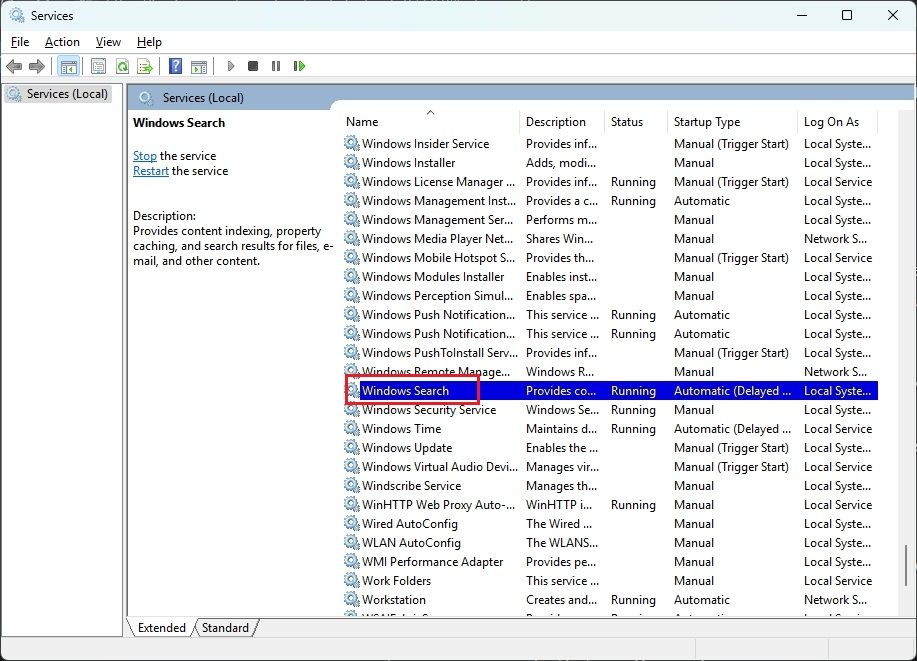Sort by the Name column header

click(x=430, y=122)
